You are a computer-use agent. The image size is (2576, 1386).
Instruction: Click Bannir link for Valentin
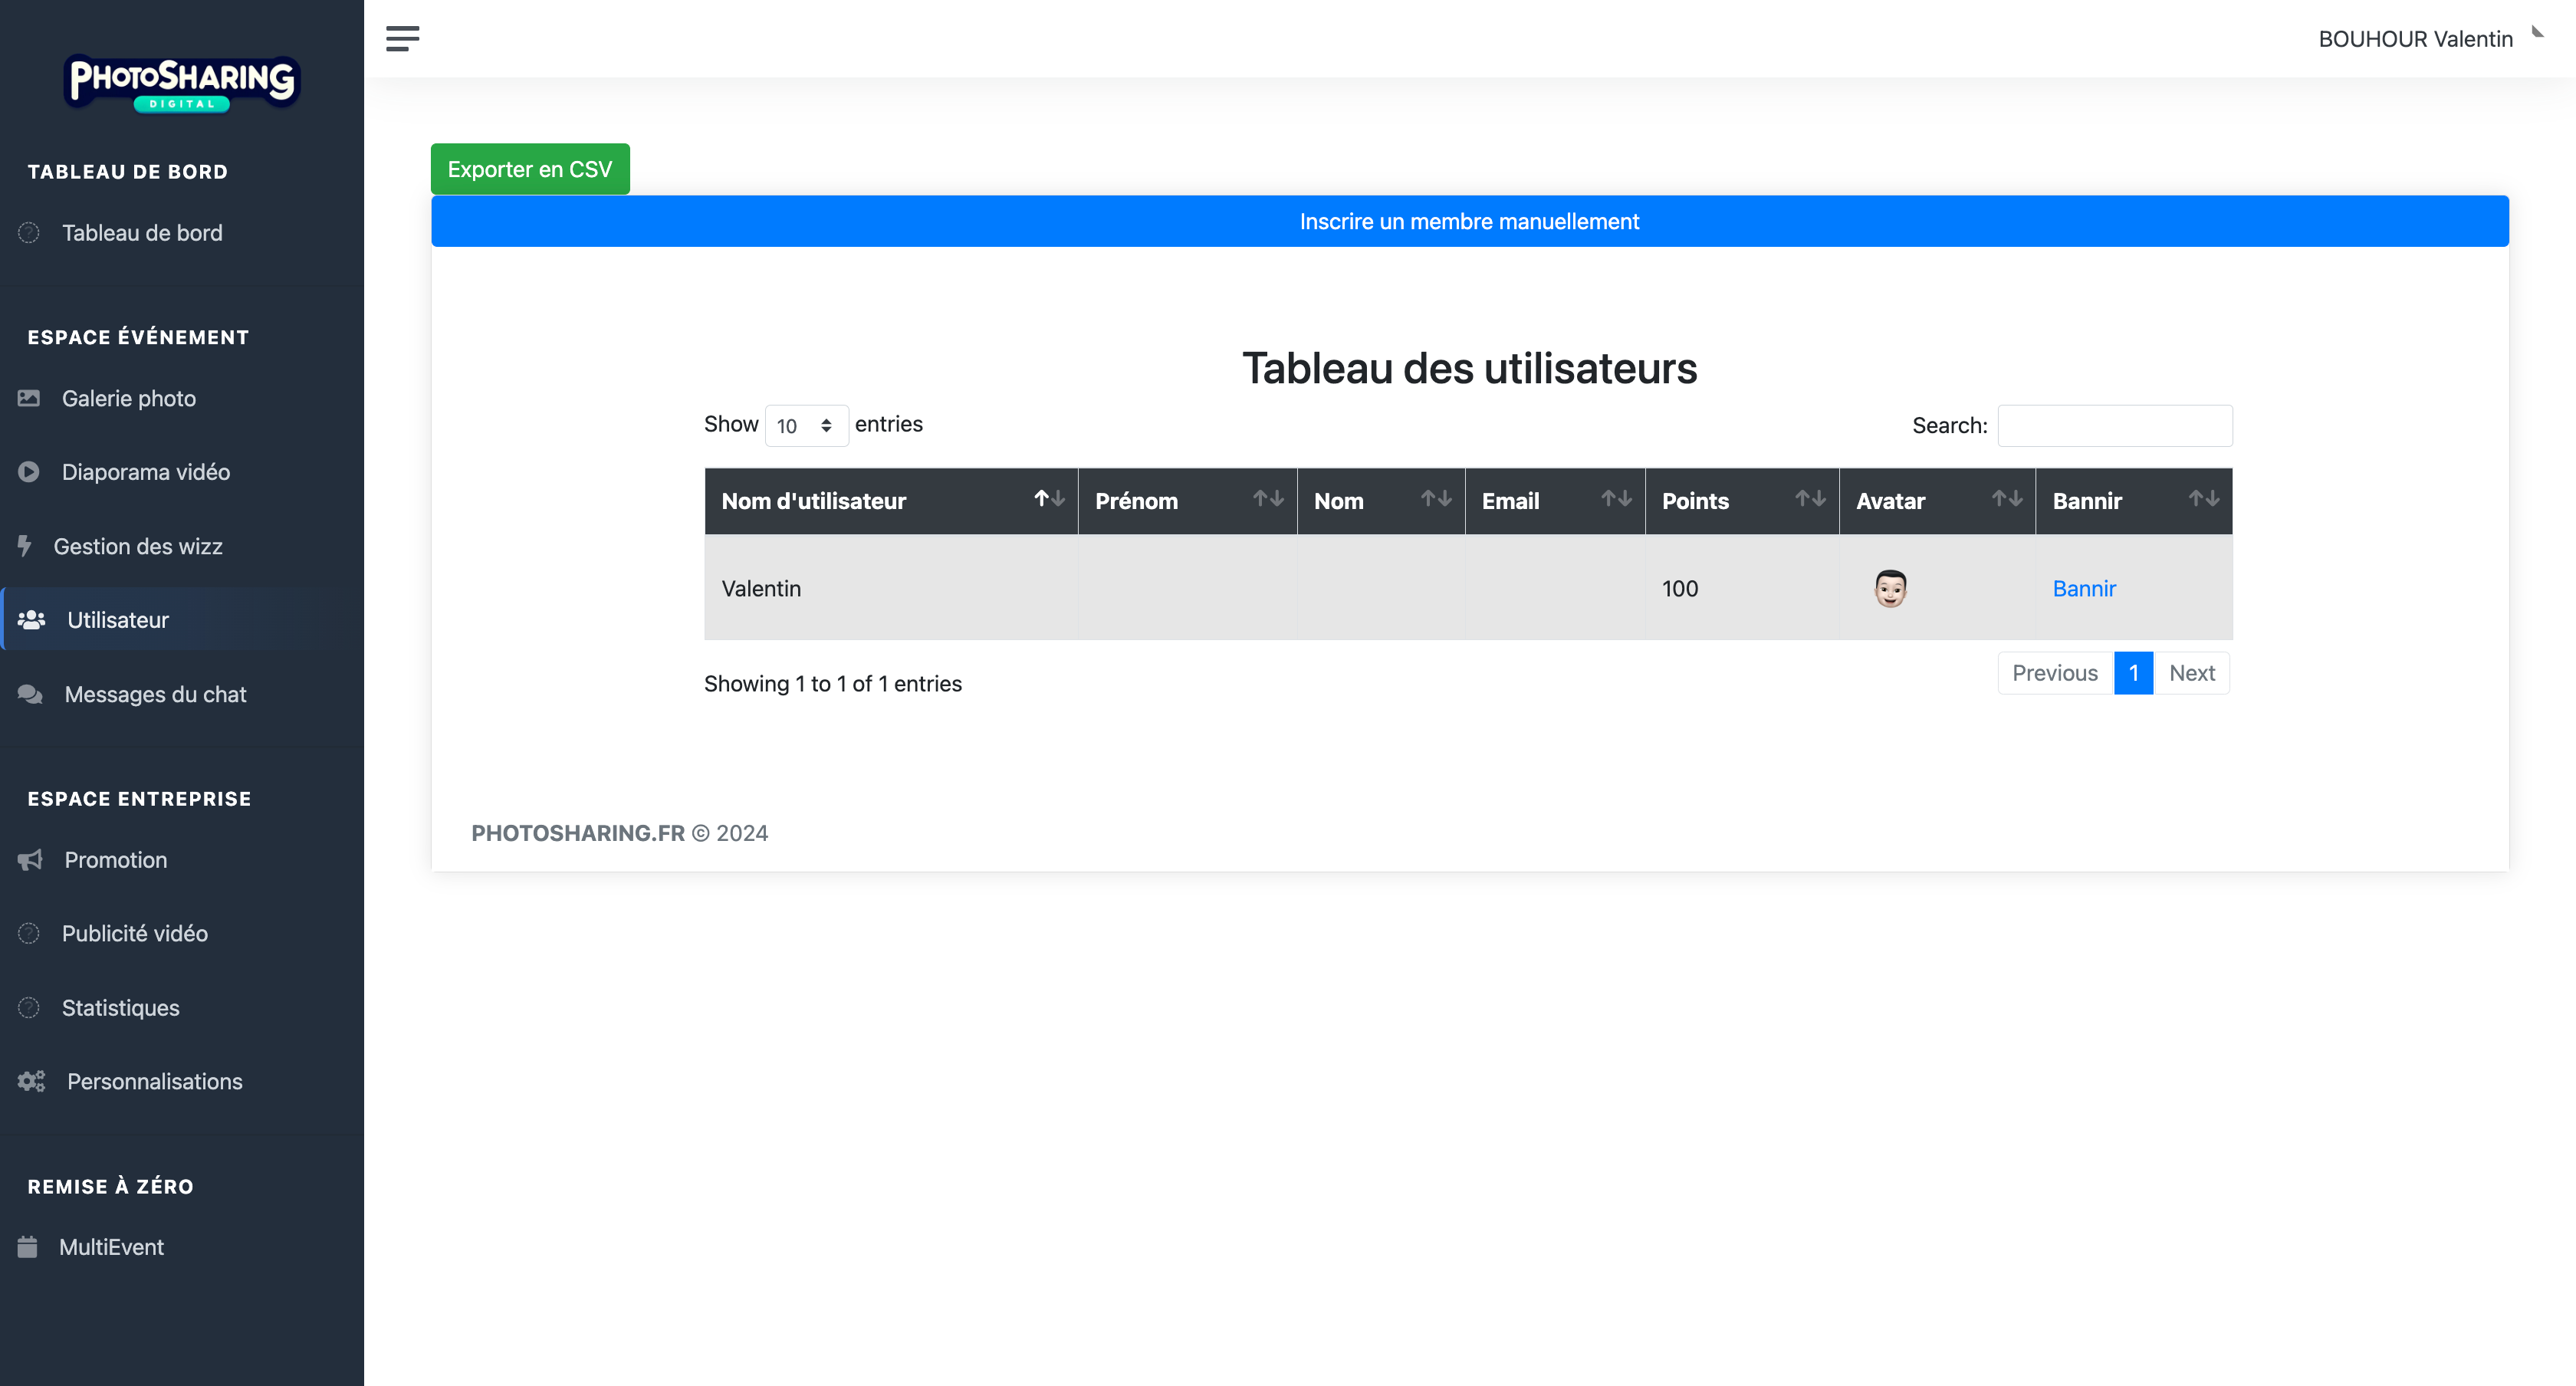tap(2084, 588)
